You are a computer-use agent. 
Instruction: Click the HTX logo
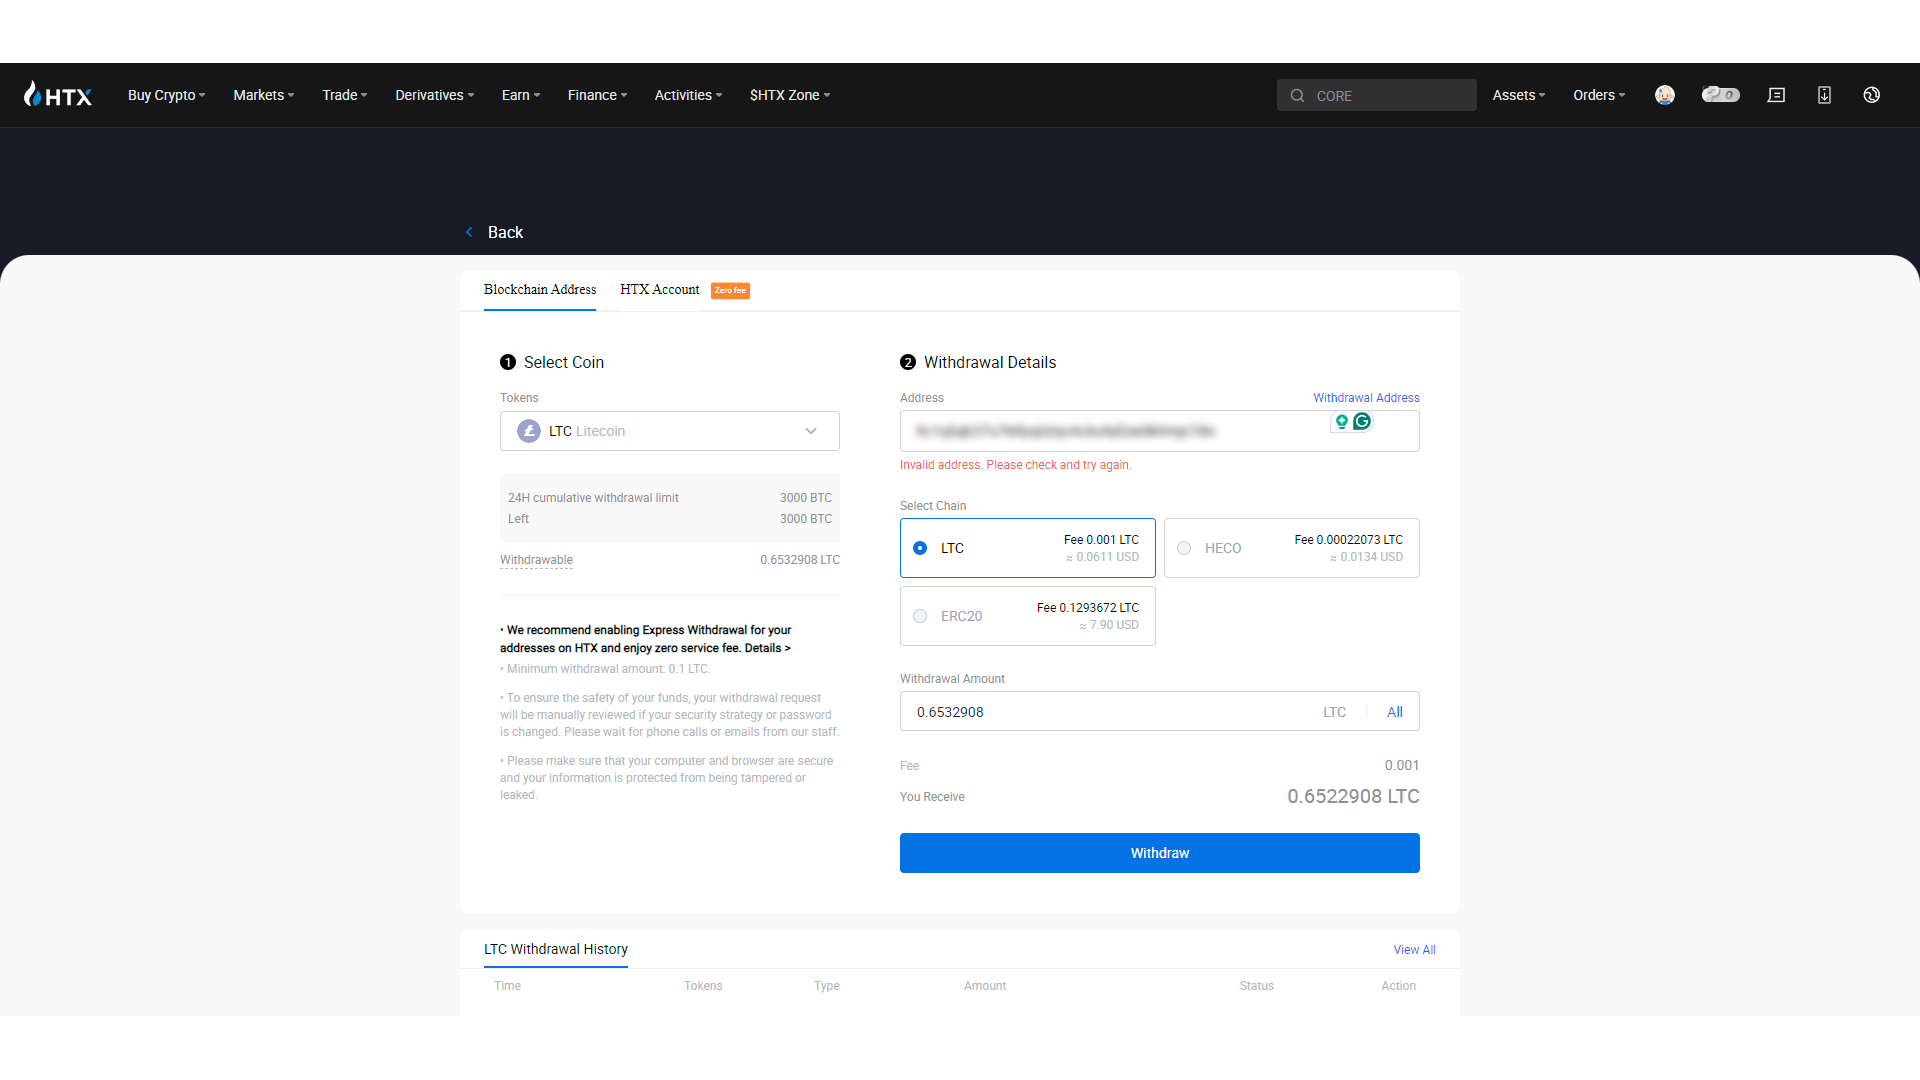tap(58, 95)
